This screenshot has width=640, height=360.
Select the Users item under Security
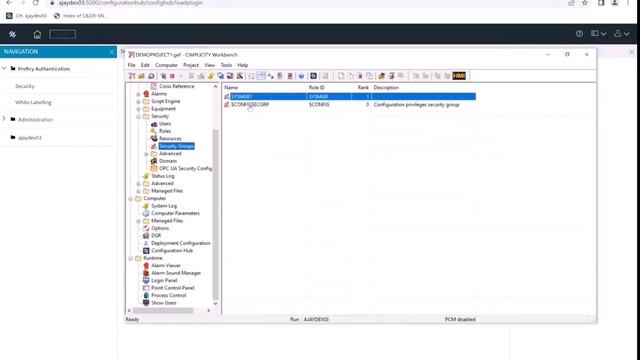pos(165,124)
